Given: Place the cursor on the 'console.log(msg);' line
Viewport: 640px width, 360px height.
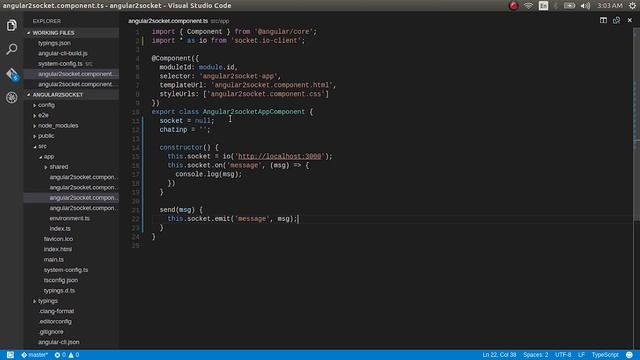Looking at the screenshot, I should (x=209, y=174).
